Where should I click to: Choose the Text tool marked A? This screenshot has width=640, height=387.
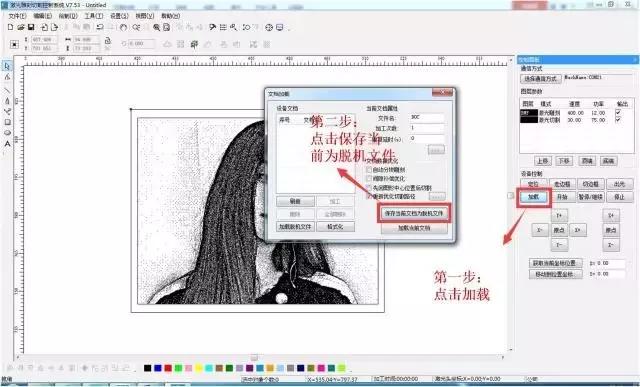click(7, 144)
